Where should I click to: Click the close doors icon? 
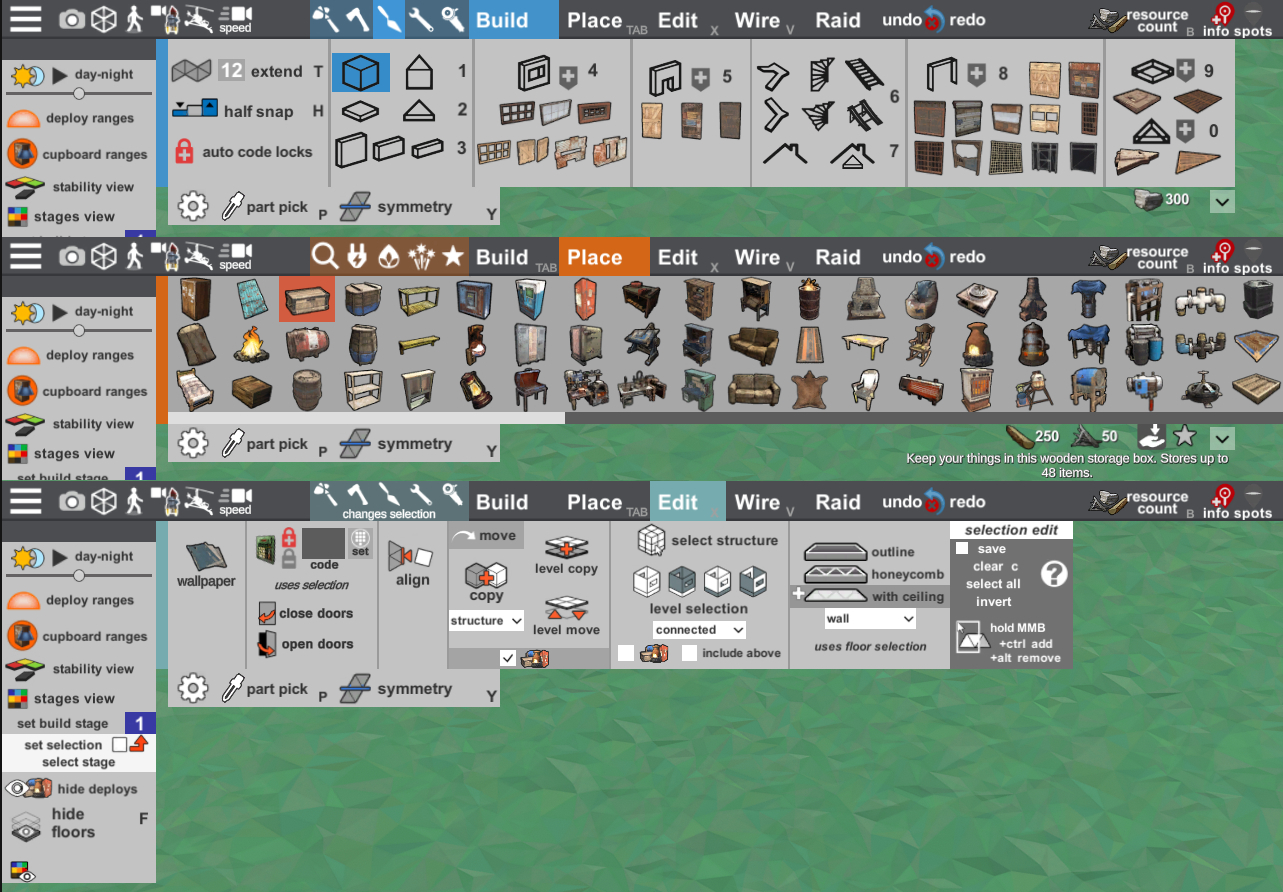click(x=267, y=613)
